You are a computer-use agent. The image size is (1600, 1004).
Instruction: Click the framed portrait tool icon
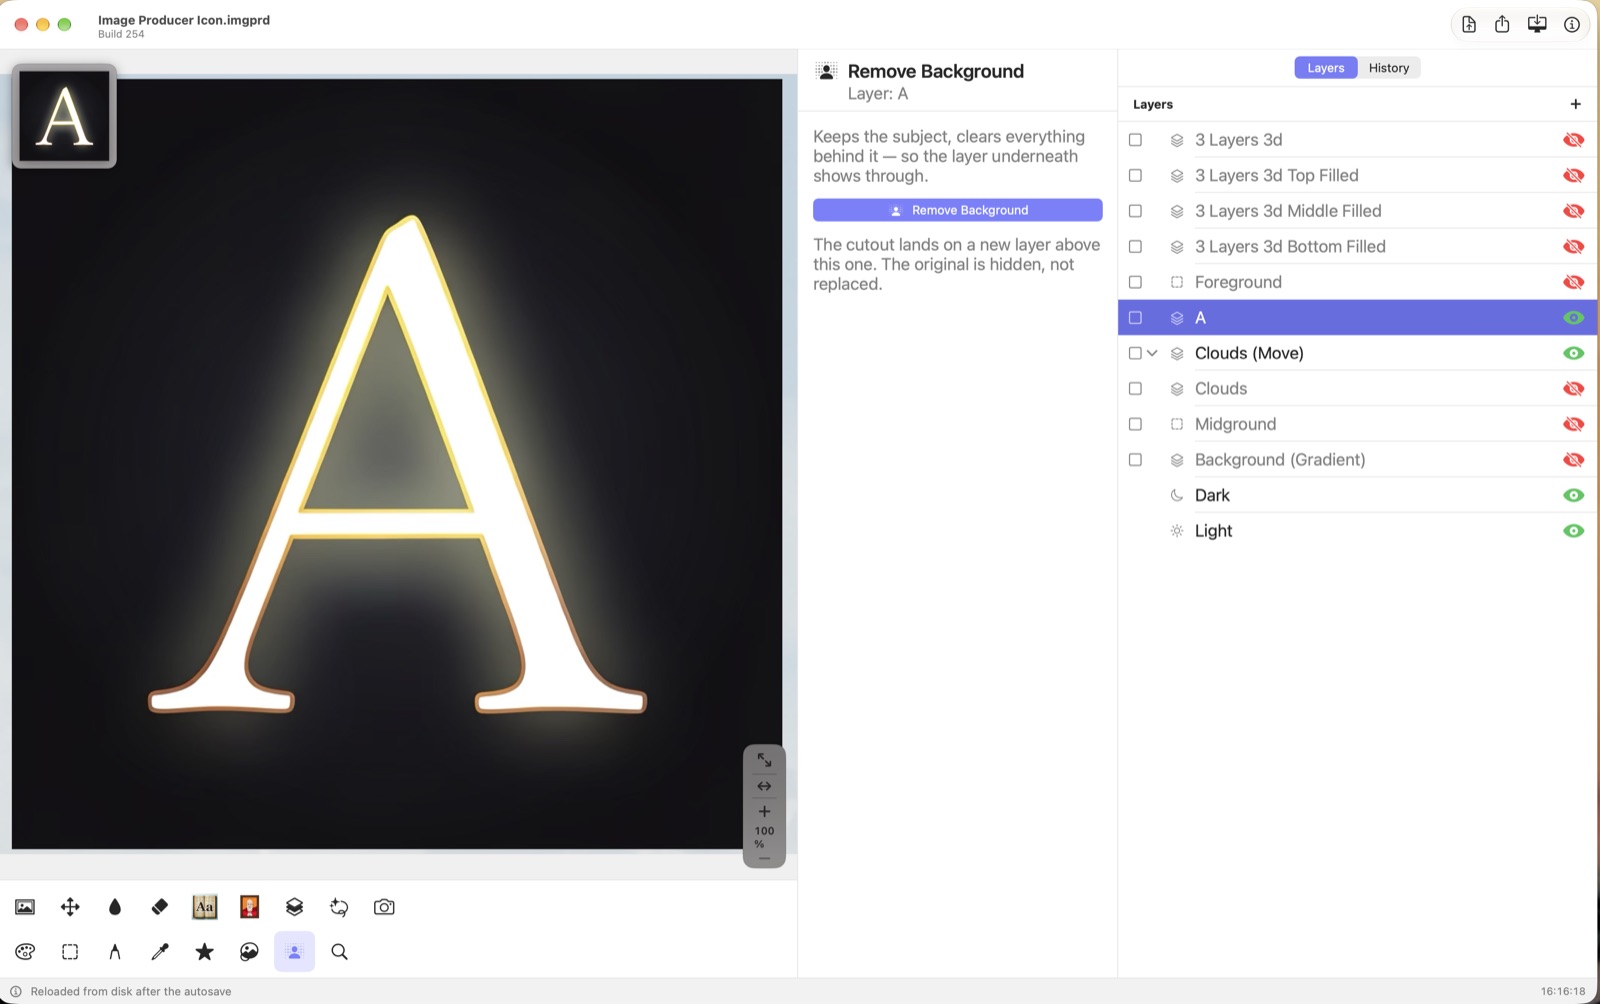(250, 907)
